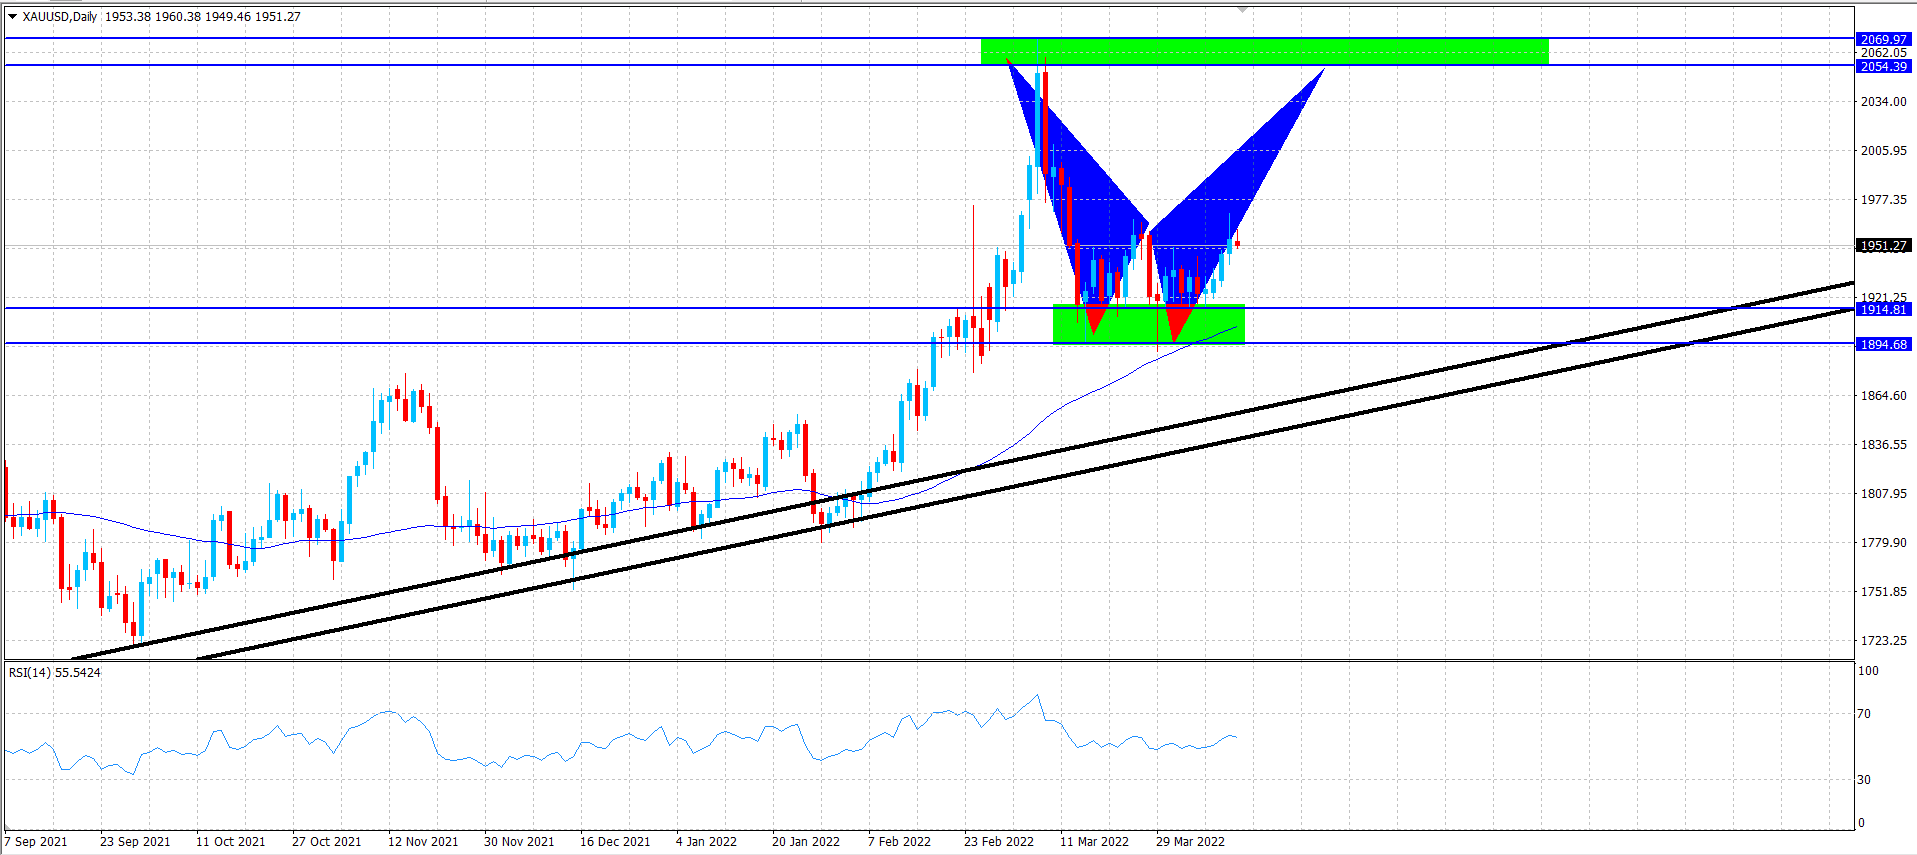The width and height of the screenshot is (1917, 855).
Task: Select the chart shift marker on top edge
Action: pos(1242,8)
